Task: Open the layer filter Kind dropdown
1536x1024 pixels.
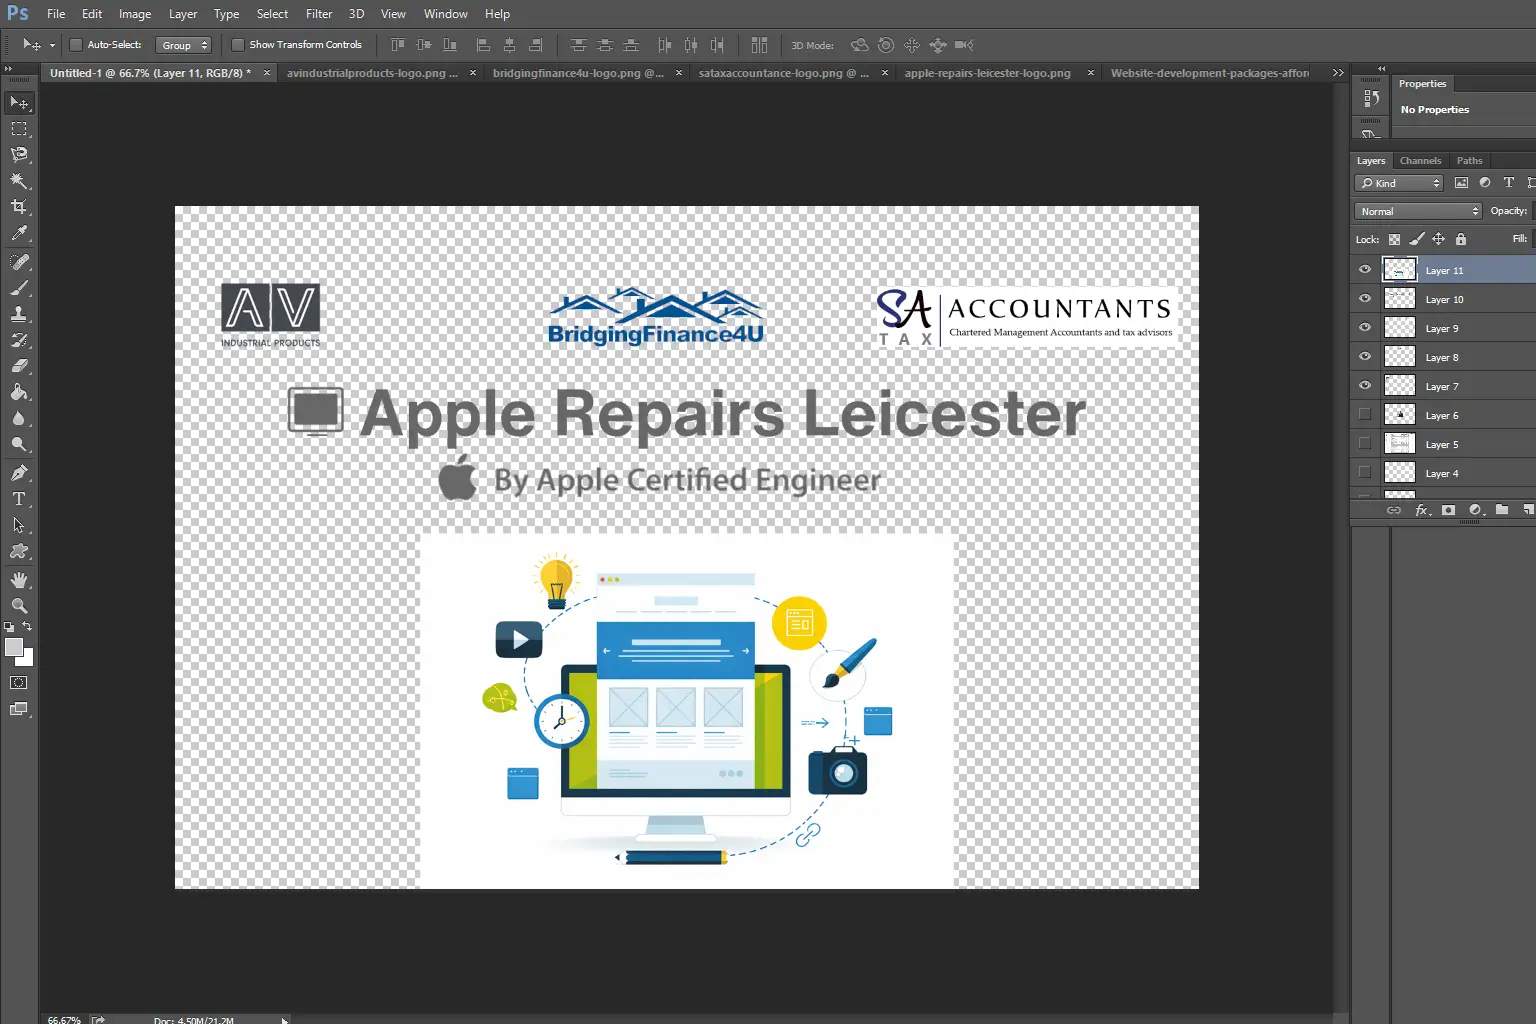Action: (1399, 183)
